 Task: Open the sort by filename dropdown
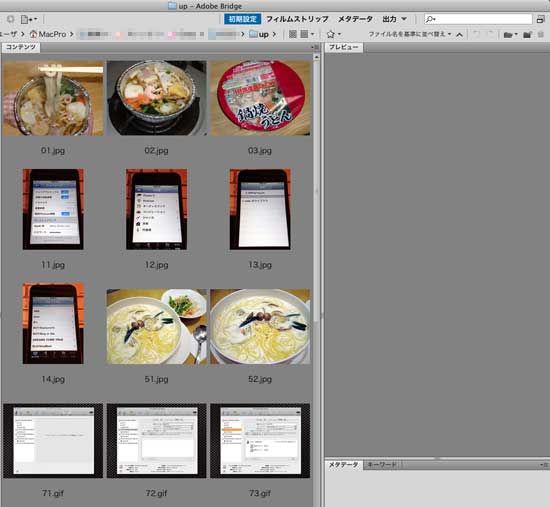(x=410, y=34)
